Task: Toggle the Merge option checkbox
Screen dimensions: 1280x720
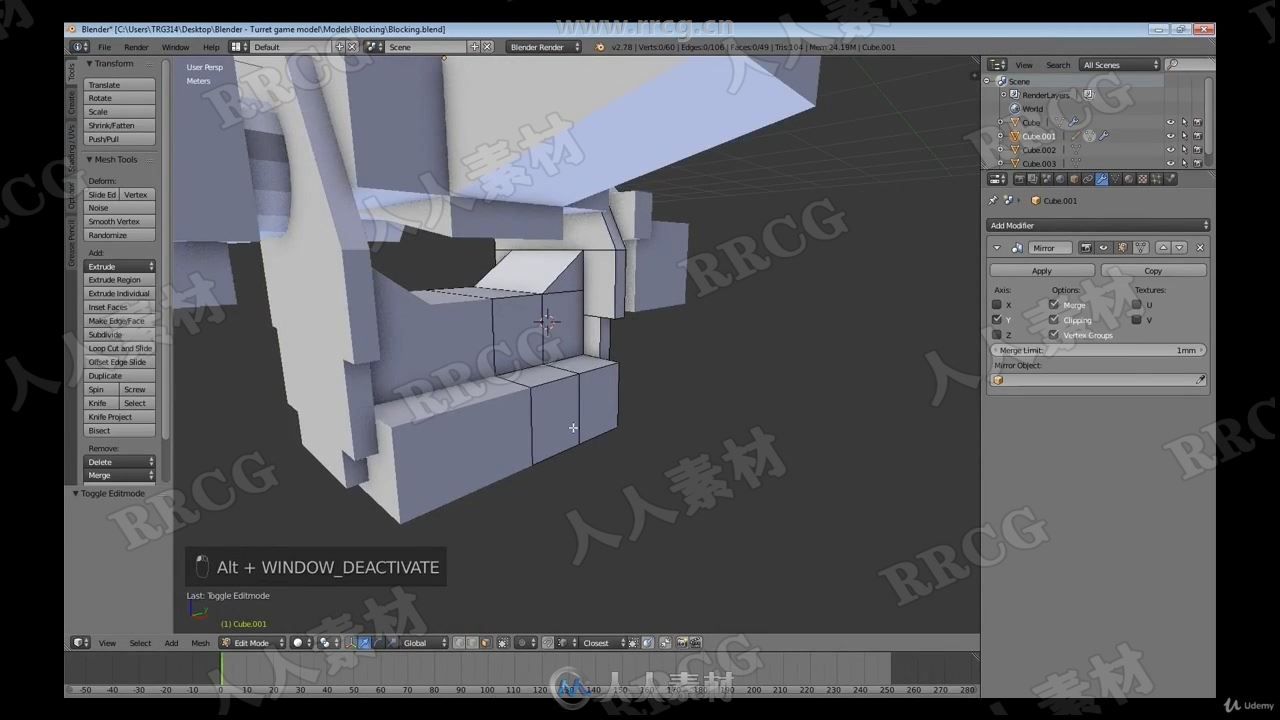Action: pyautogui.click(x=1054, y=305)
